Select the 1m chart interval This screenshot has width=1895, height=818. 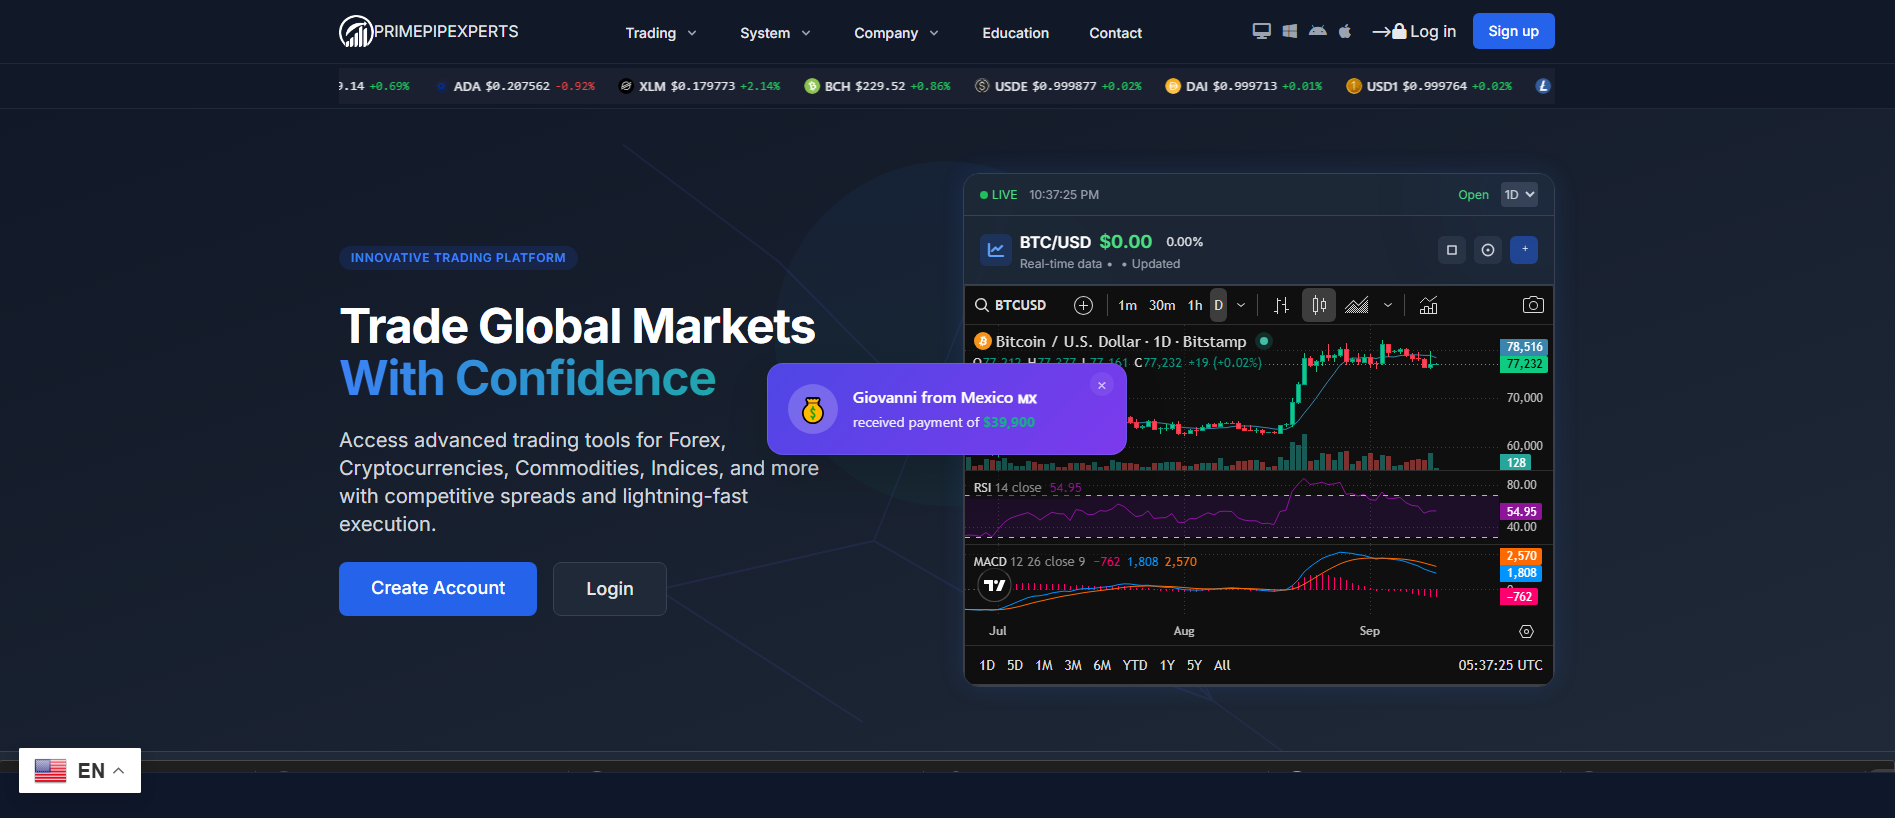point(1128,305)
